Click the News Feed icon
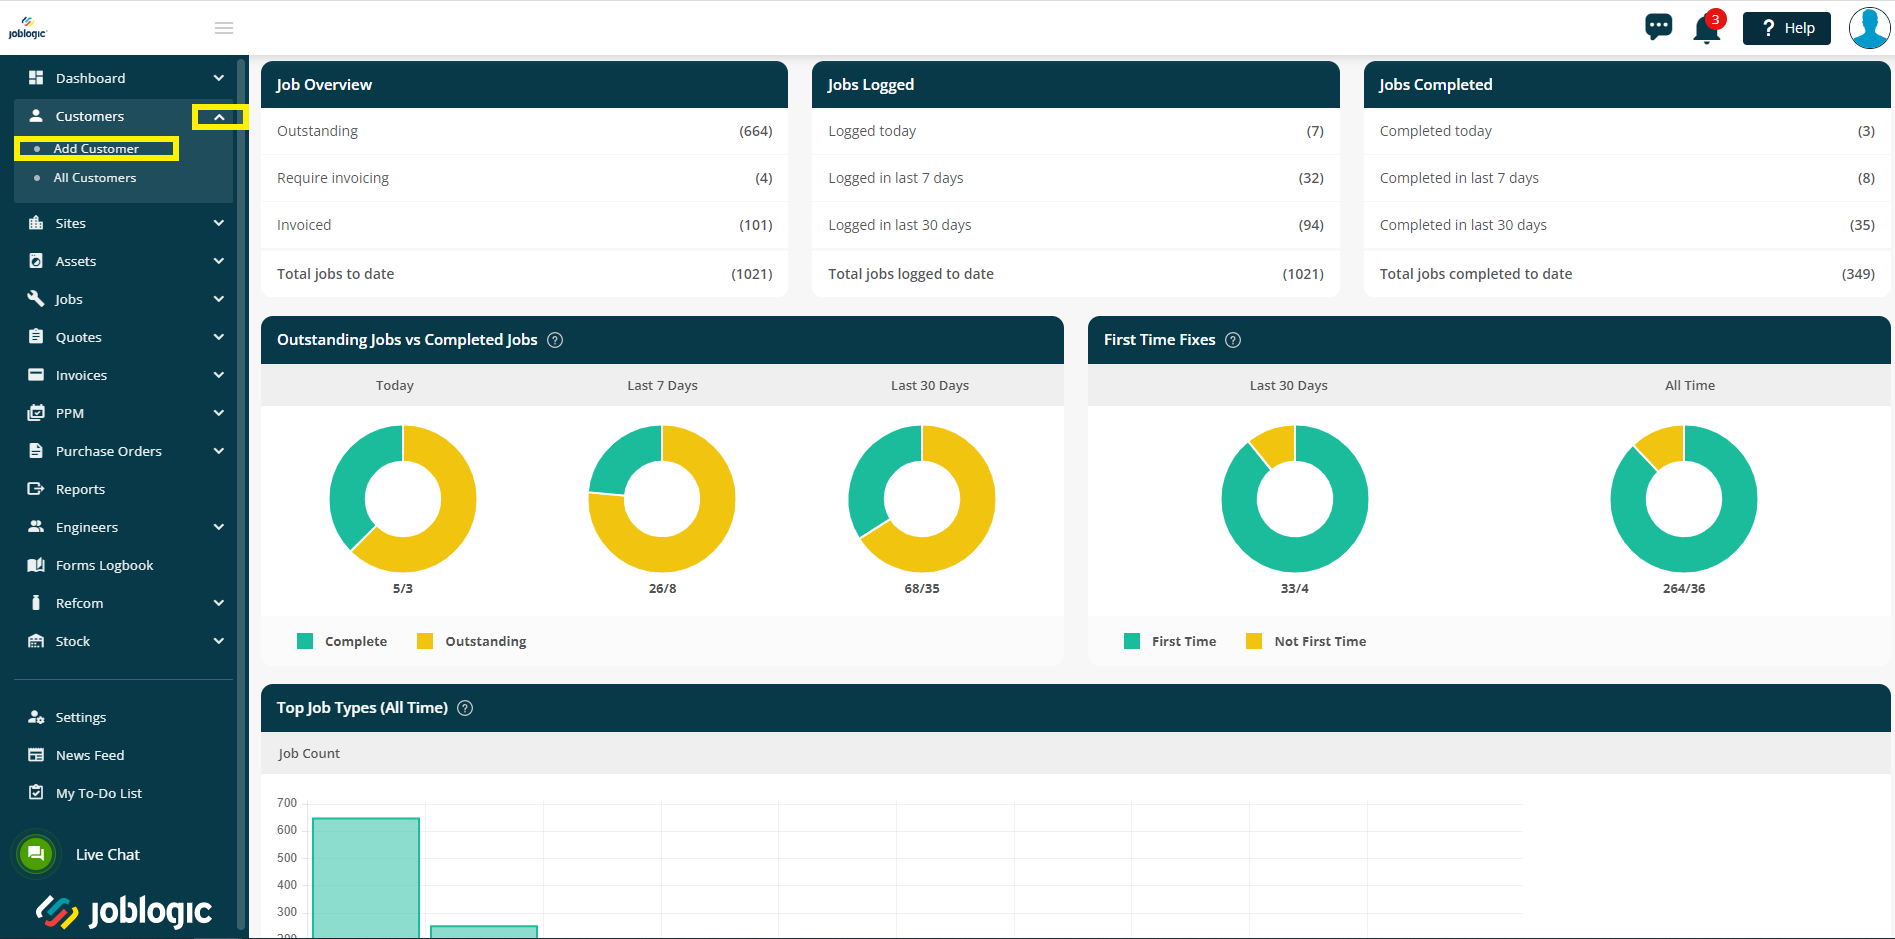The width and height of the screenshot is (1895, 939). click(36, 755)
